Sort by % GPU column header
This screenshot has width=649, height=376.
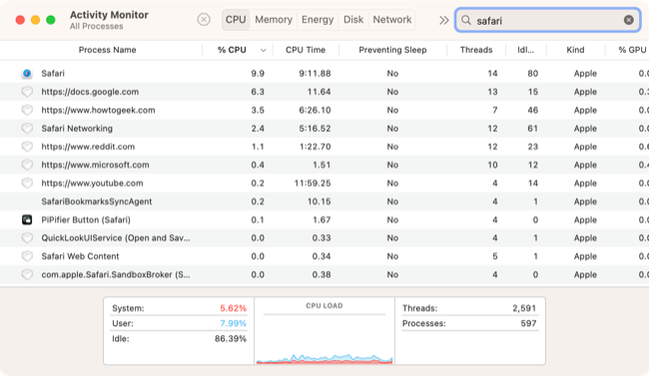click(632, 50)
